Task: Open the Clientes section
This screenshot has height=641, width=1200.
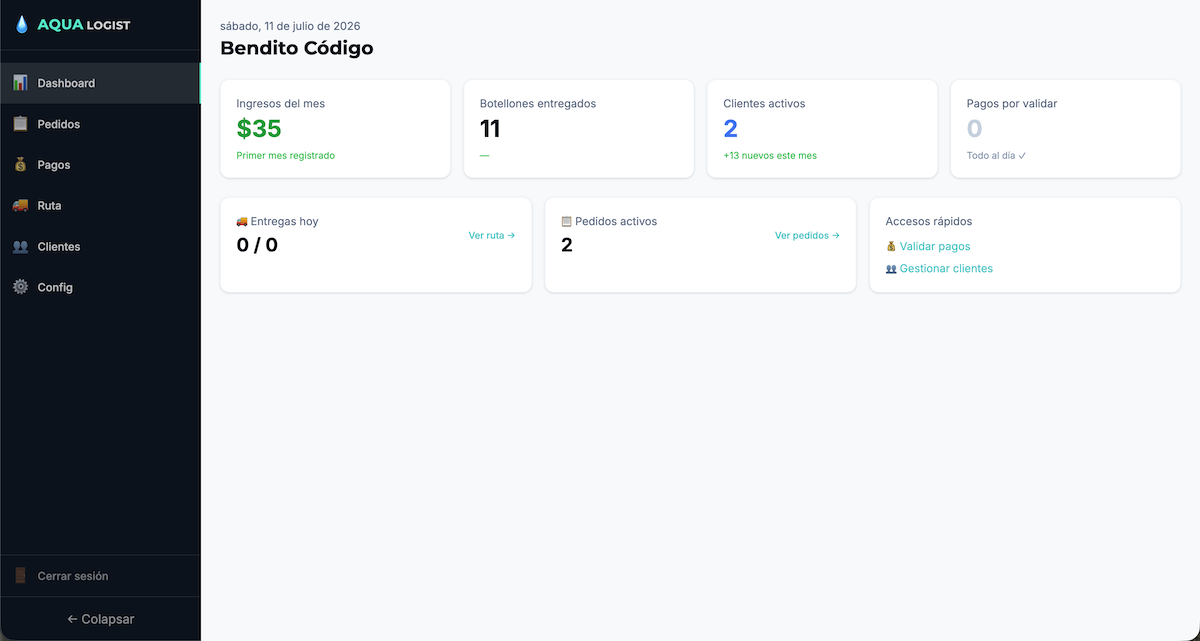Action: [100, 247]
